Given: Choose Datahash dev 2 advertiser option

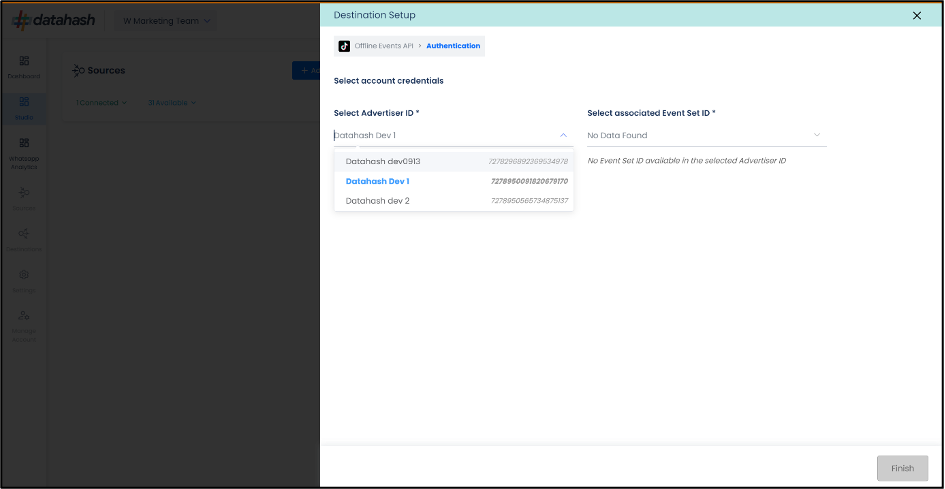Looking at the screenshot, I should [454, 200].
